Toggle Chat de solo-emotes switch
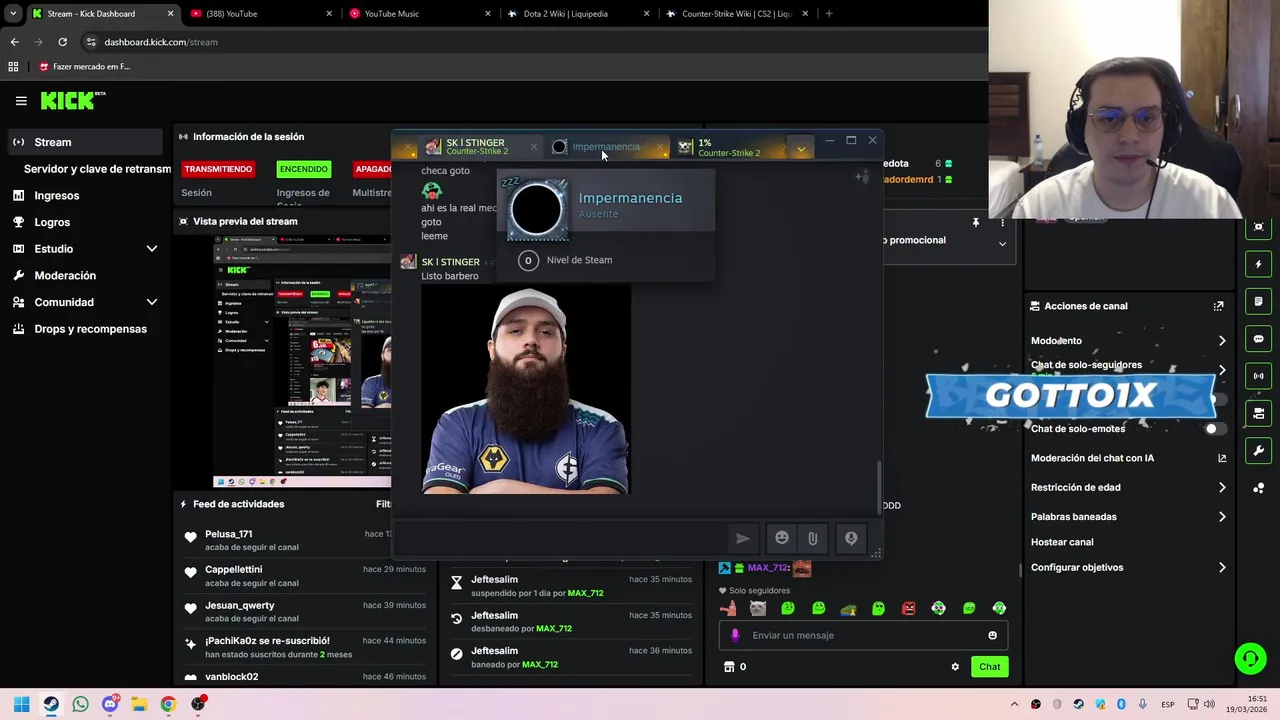This screenshot has height=720, width=1280. coord(1214,429)
